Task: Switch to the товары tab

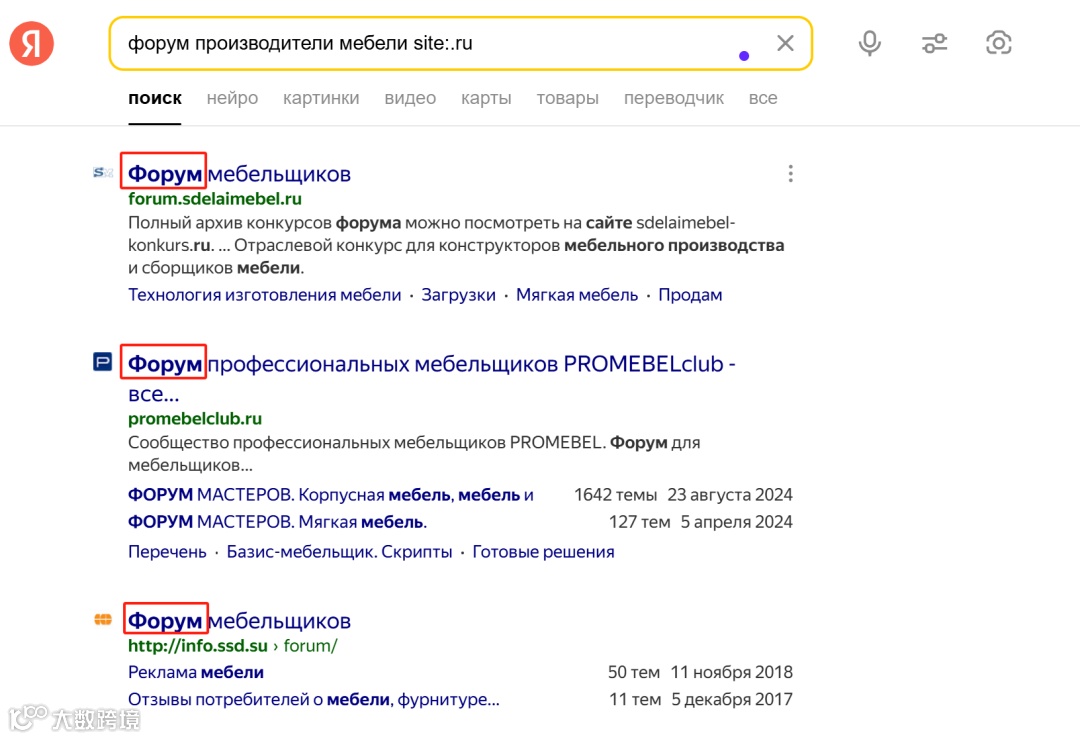Action: pos(568,98)
